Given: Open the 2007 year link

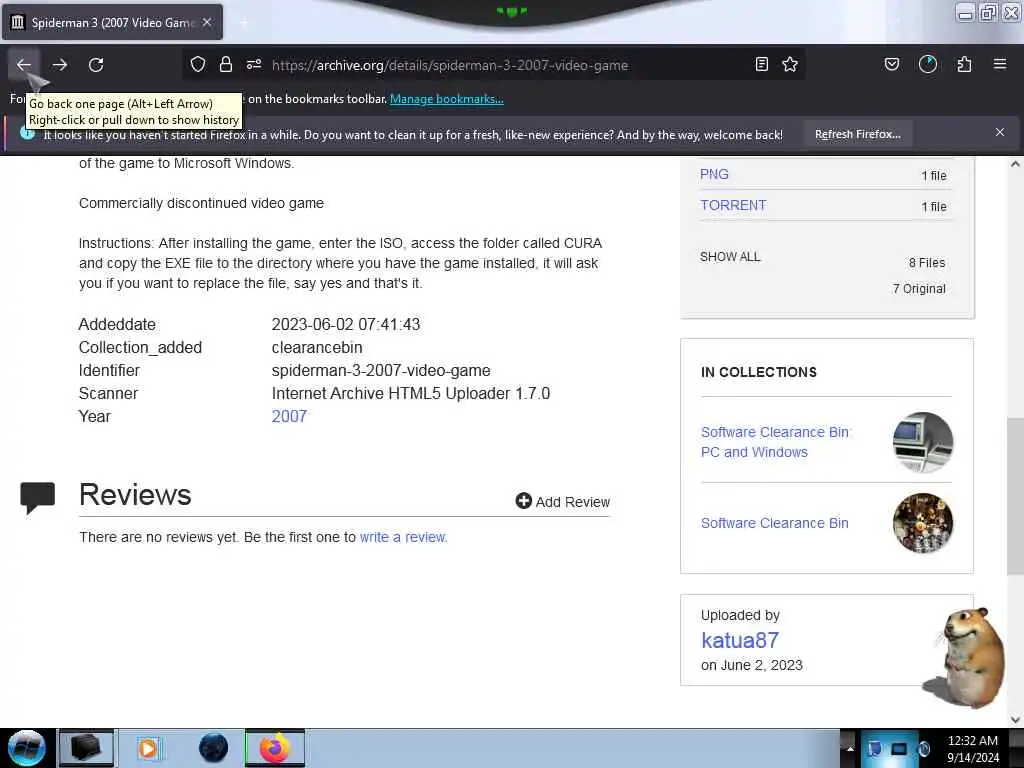Looking at the screenshot, I should [289, 417].
